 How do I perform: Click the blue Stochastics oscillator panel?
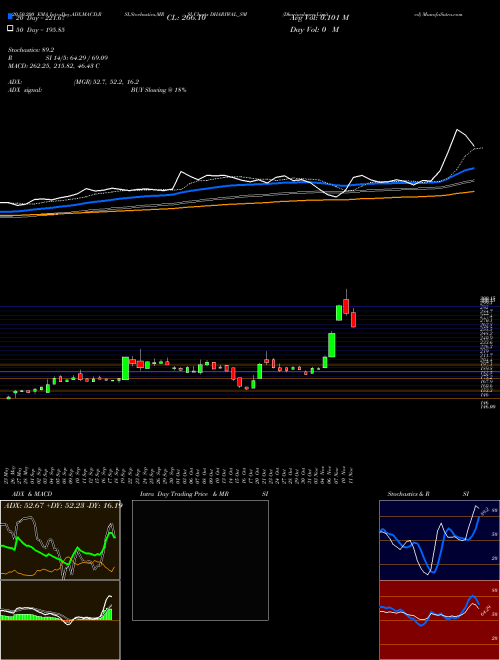pos(439,540)
